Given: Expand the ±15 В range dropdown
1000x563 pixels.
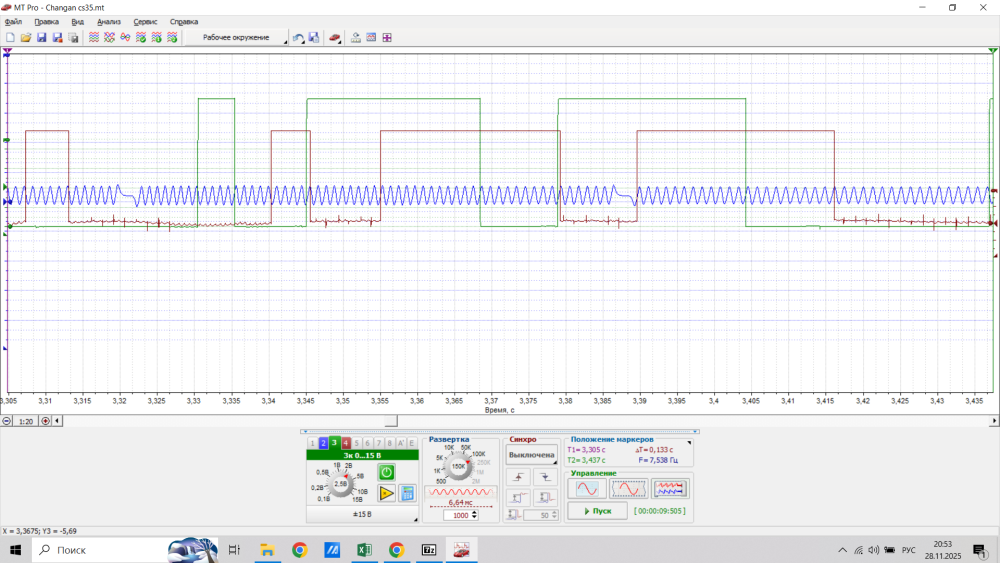Looking at the screenshot, I should tap(362, 515).
